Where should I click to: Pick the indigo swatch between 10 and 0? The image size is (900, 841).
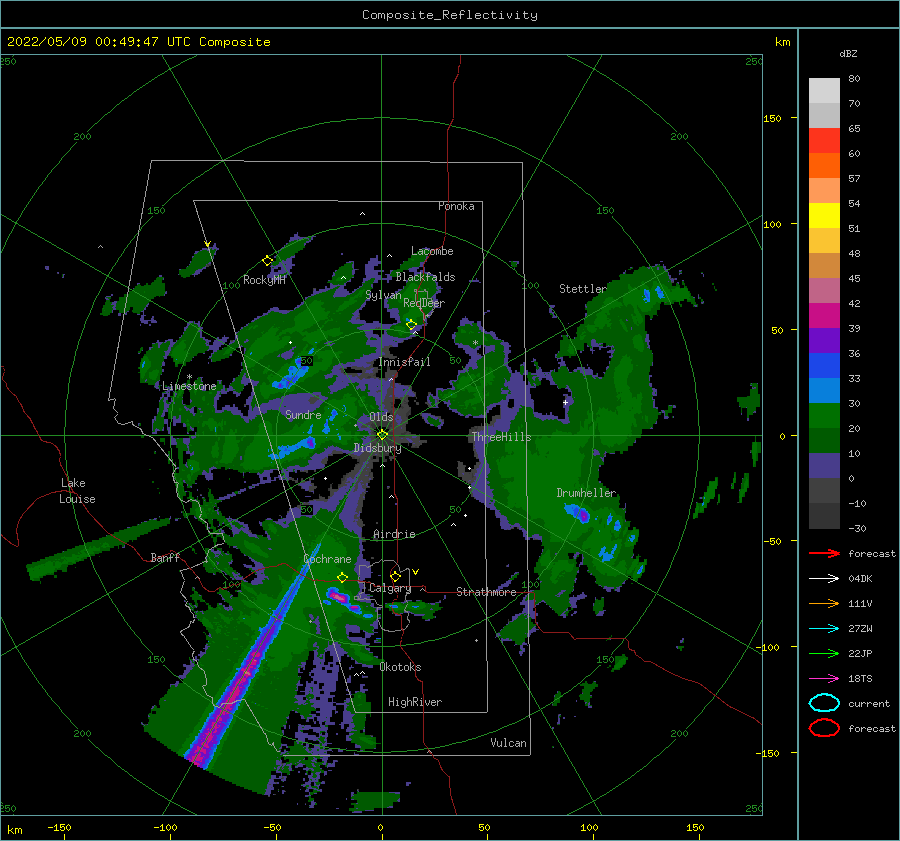click(824, 466)
